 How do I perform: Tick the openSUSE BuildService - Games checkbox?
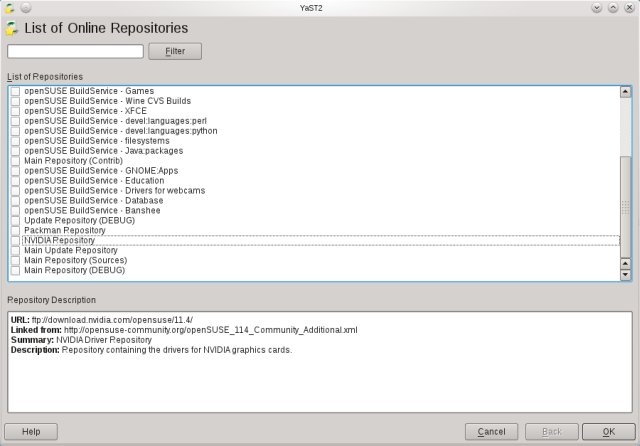click(x=15, y=91)
